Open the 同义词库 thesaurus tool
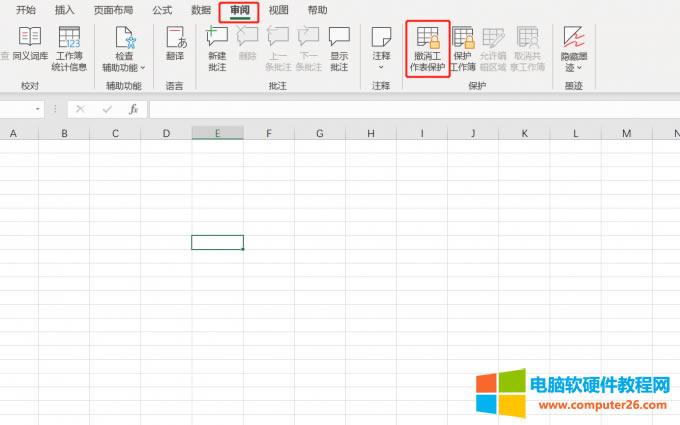Viewport: 680px width, 425px height. pyautogui.click(x=30, y=43)
